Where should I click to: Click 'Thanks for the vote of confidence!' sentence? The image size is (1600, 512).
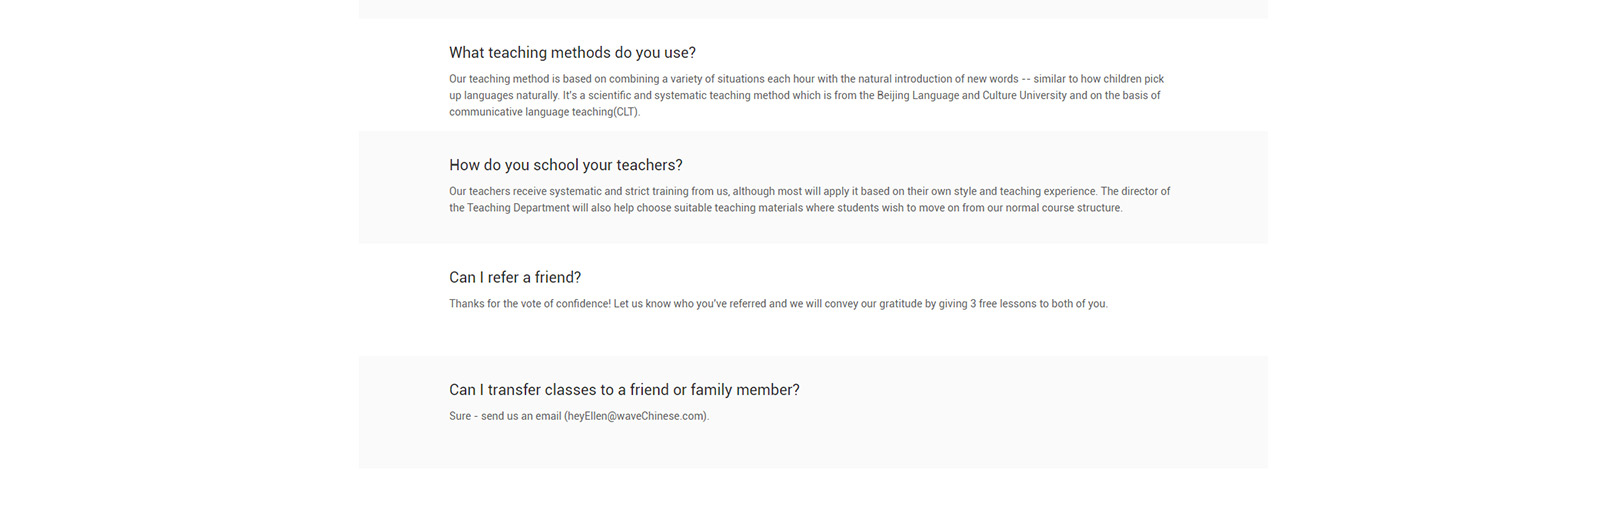(x=529, y=304)
